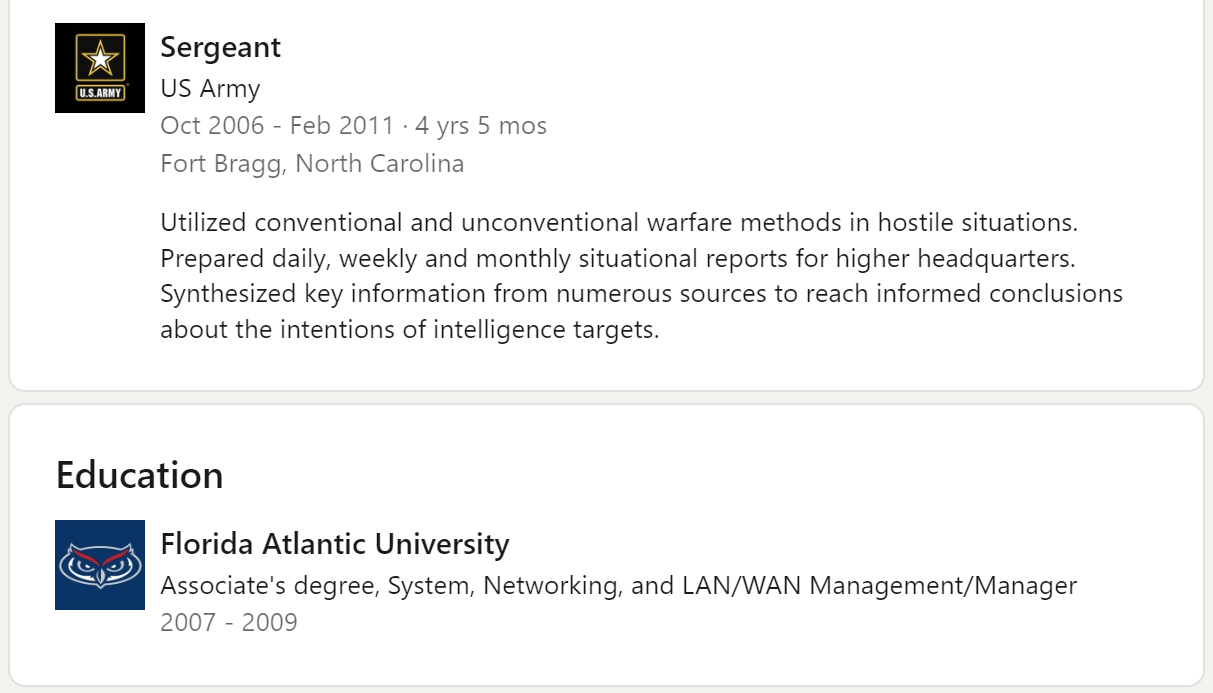Click the U.S.ARMY label inside the logo
The height and width of the screenshot is (693, 1213).
(x=100, y=95)
